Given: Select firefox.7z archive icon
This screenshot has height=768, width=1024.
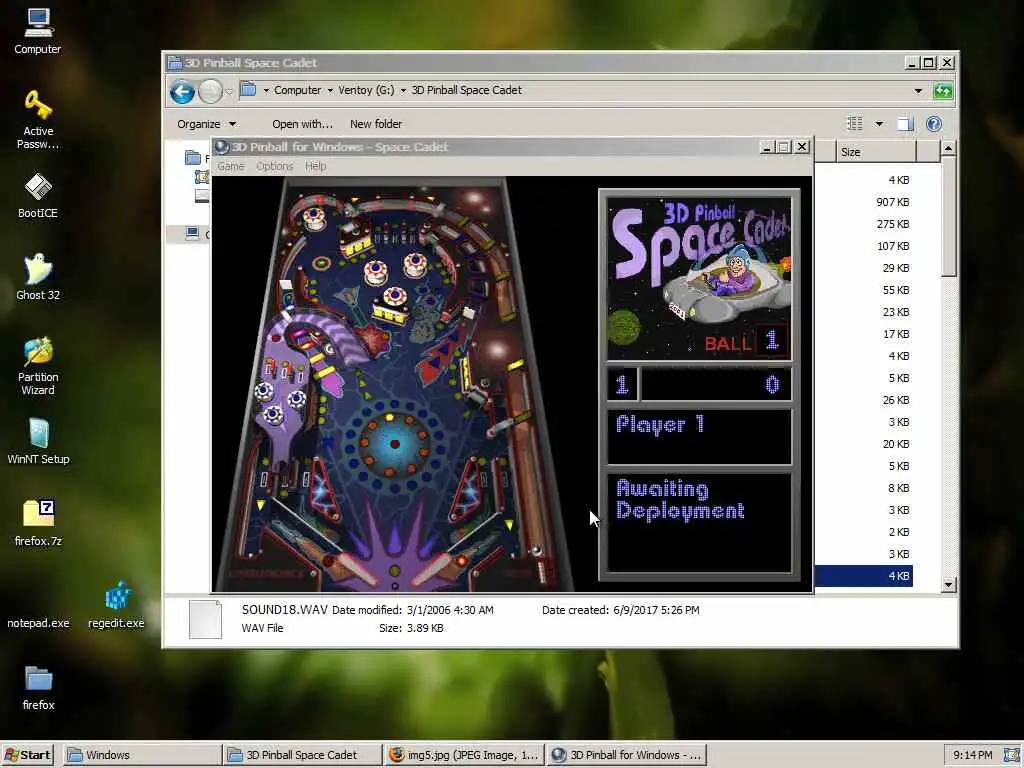Looking at the screenshot, I should click(38, 523).
